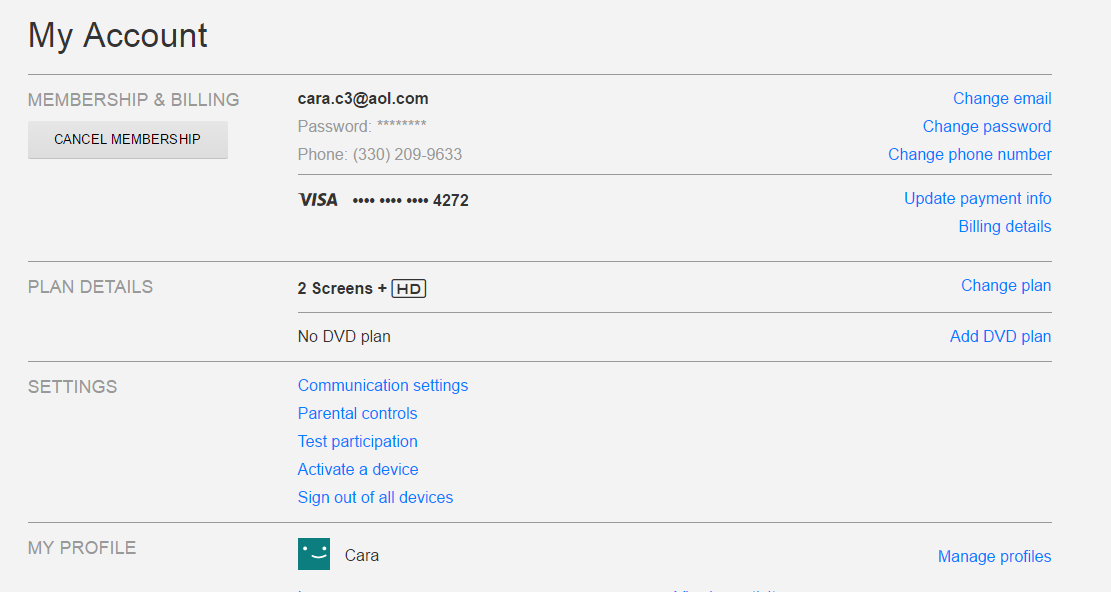Select Change phone number link
The height and width of the screenshot is (592, 1111).
tap(969, 154)
